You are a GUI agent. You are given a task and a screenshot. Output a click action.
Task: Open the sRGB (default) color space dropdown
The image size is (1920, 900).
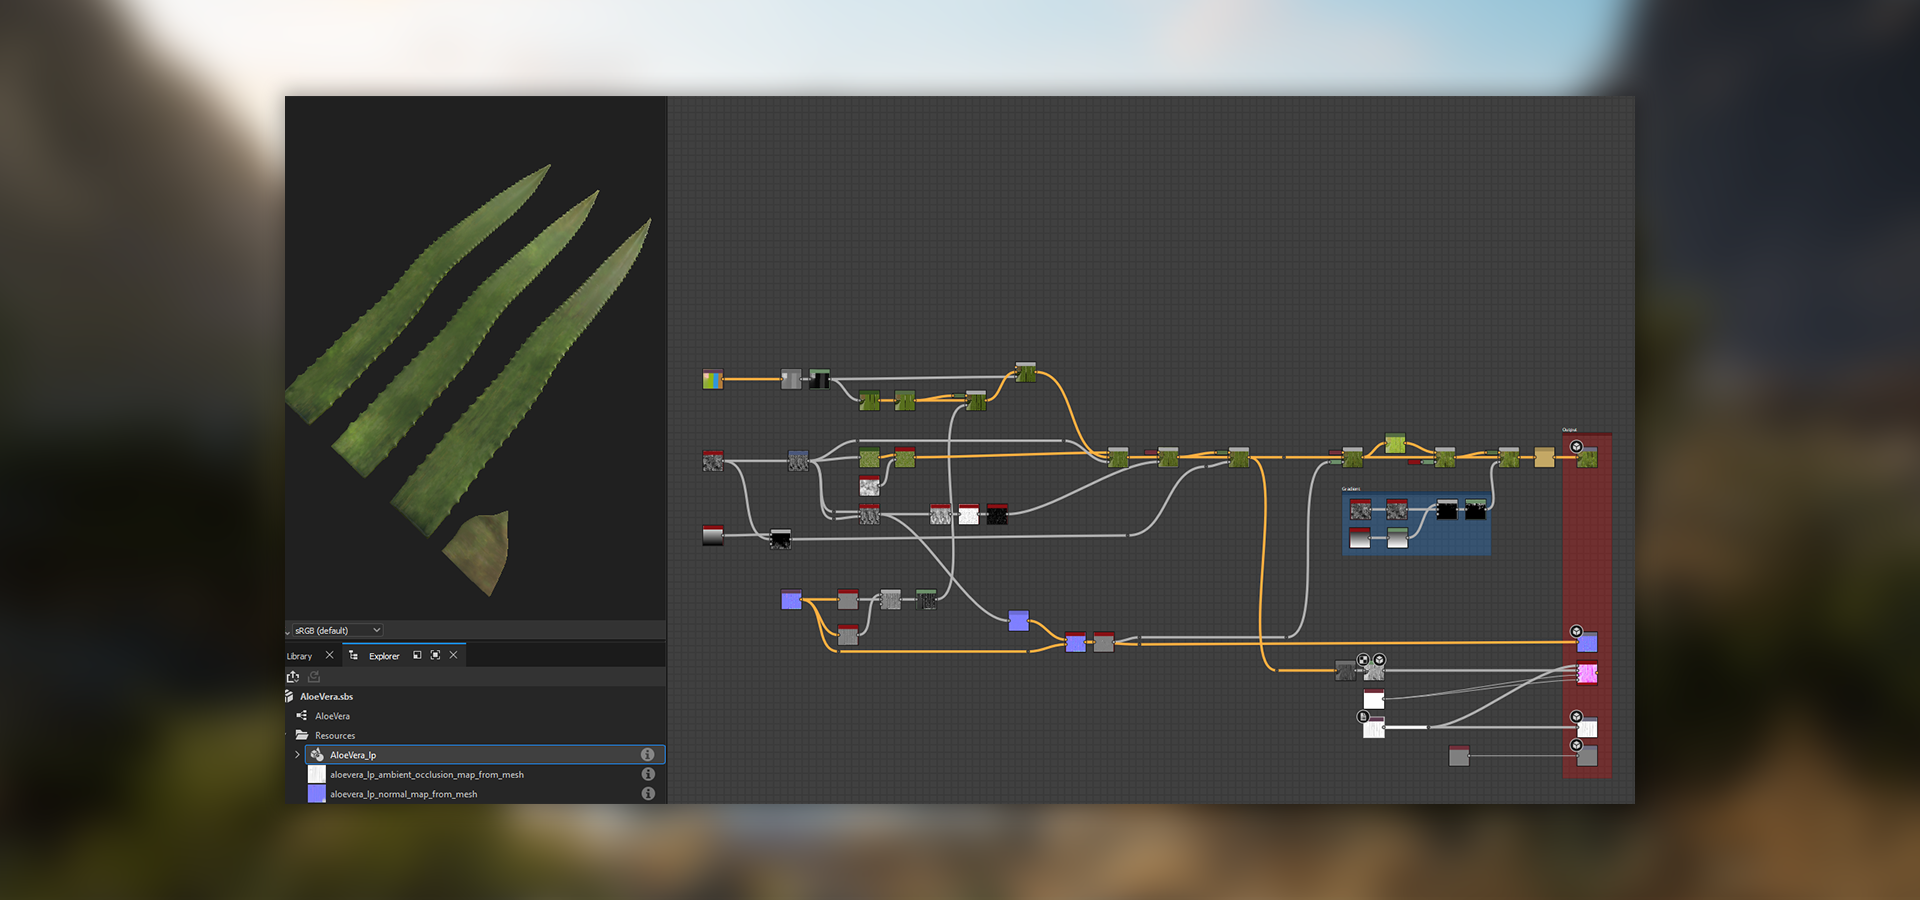(338, 630)
